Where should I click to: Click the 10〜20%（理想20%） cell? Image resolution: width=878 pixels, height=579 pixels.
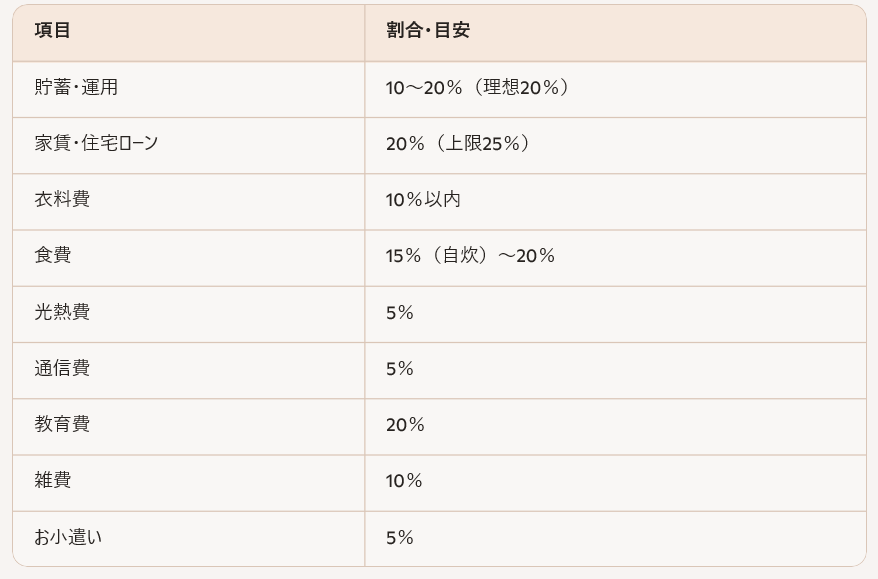click(x=478, y=87)
